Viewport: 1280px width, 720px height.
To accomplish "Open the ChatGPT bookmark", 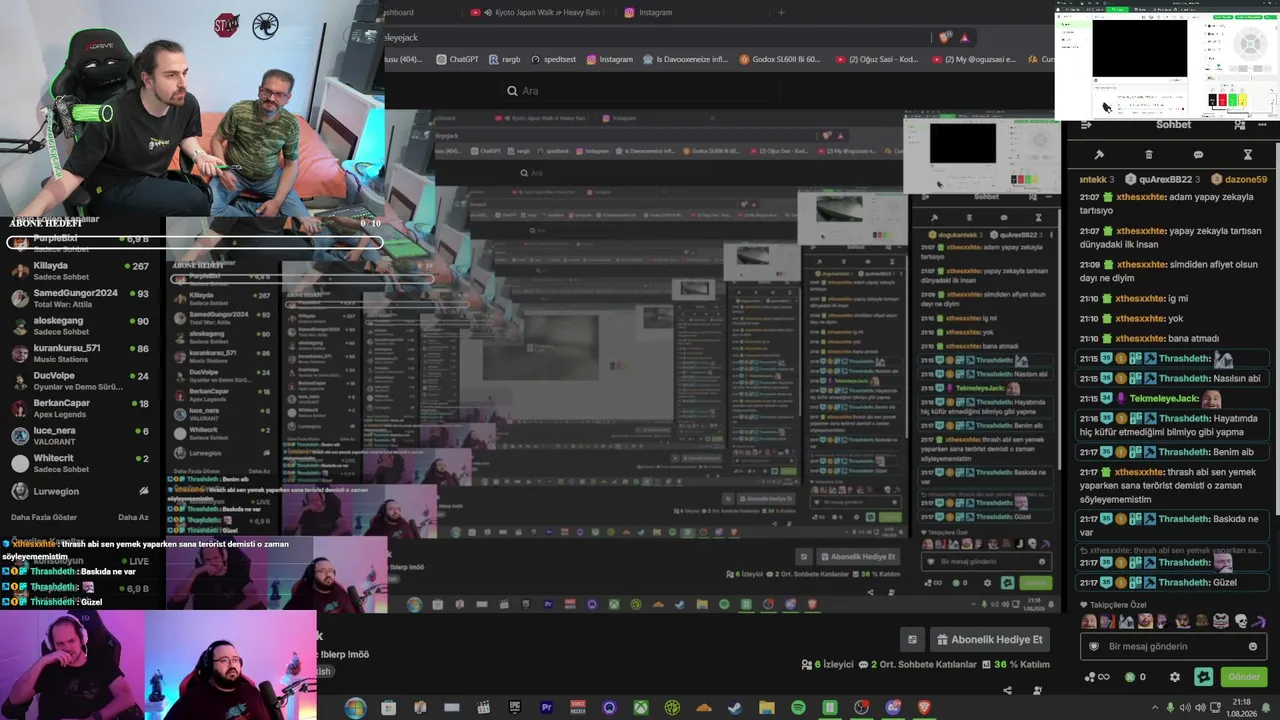I will coord(457,59).
